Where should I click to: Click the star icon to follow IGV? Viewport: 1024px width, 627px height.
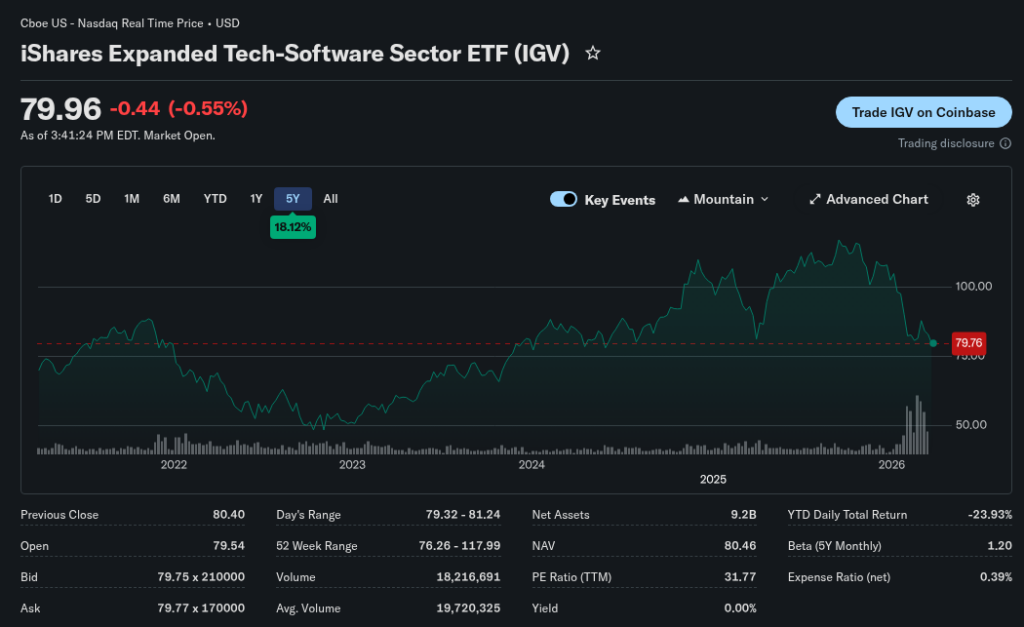coord(593,53)
